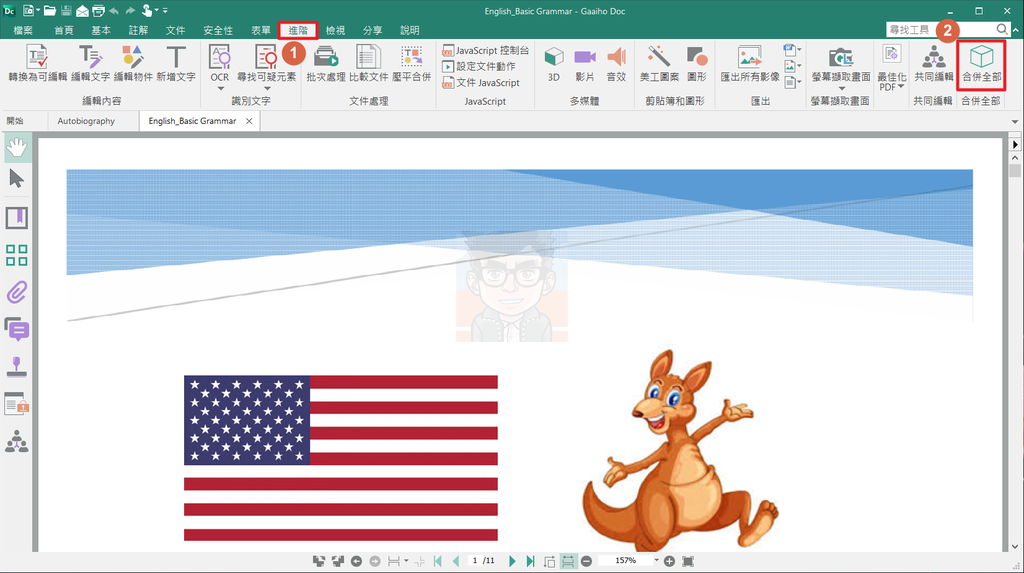The image size is (1024, 573).
Task: Insert a 影片 video
Action: pyautogui.click(x=584, y=63)
